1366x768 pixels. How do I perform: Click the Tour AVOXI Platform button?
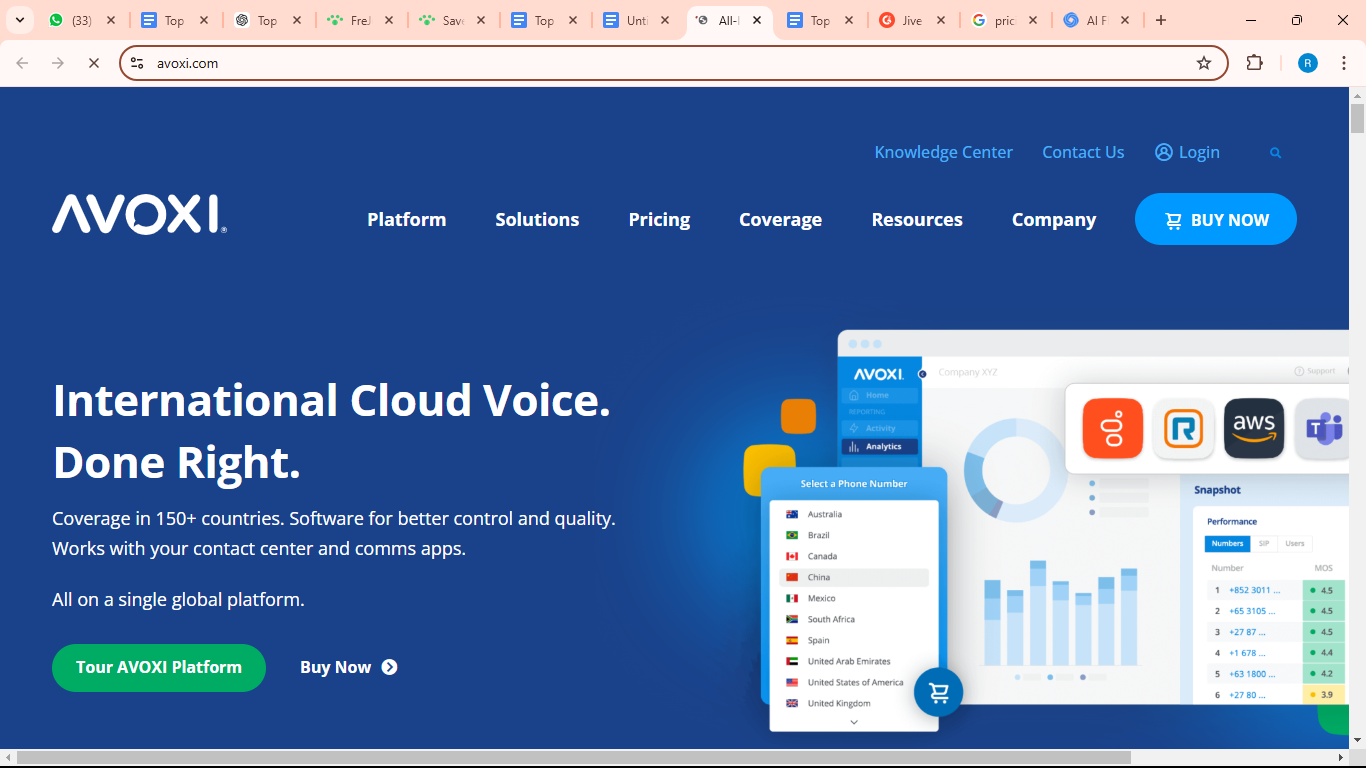(x=158, y=667)
